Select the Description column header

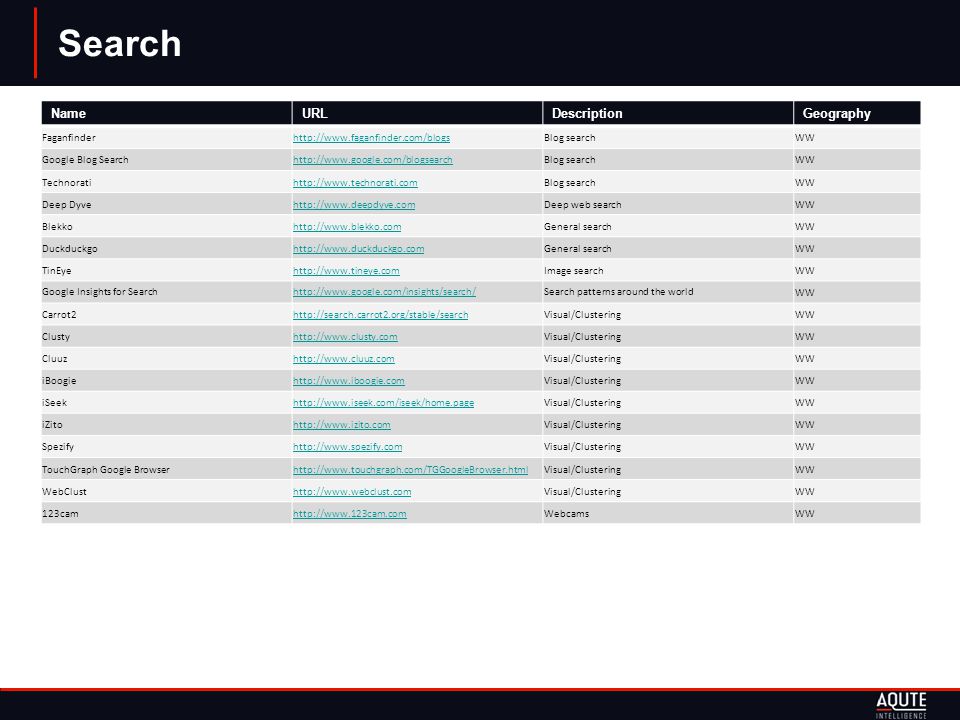coord(668,113)
